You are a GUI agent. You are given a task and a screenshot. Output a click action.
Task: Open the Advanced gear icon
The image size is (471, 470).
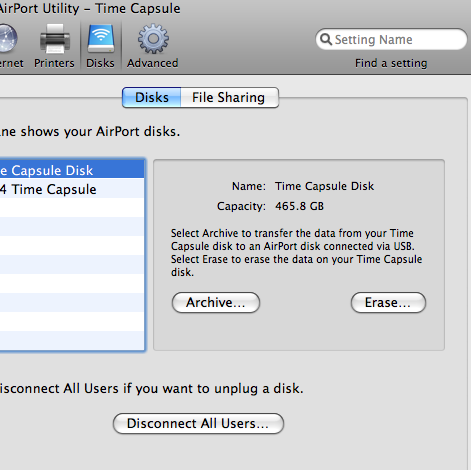[x=153, y=38]
